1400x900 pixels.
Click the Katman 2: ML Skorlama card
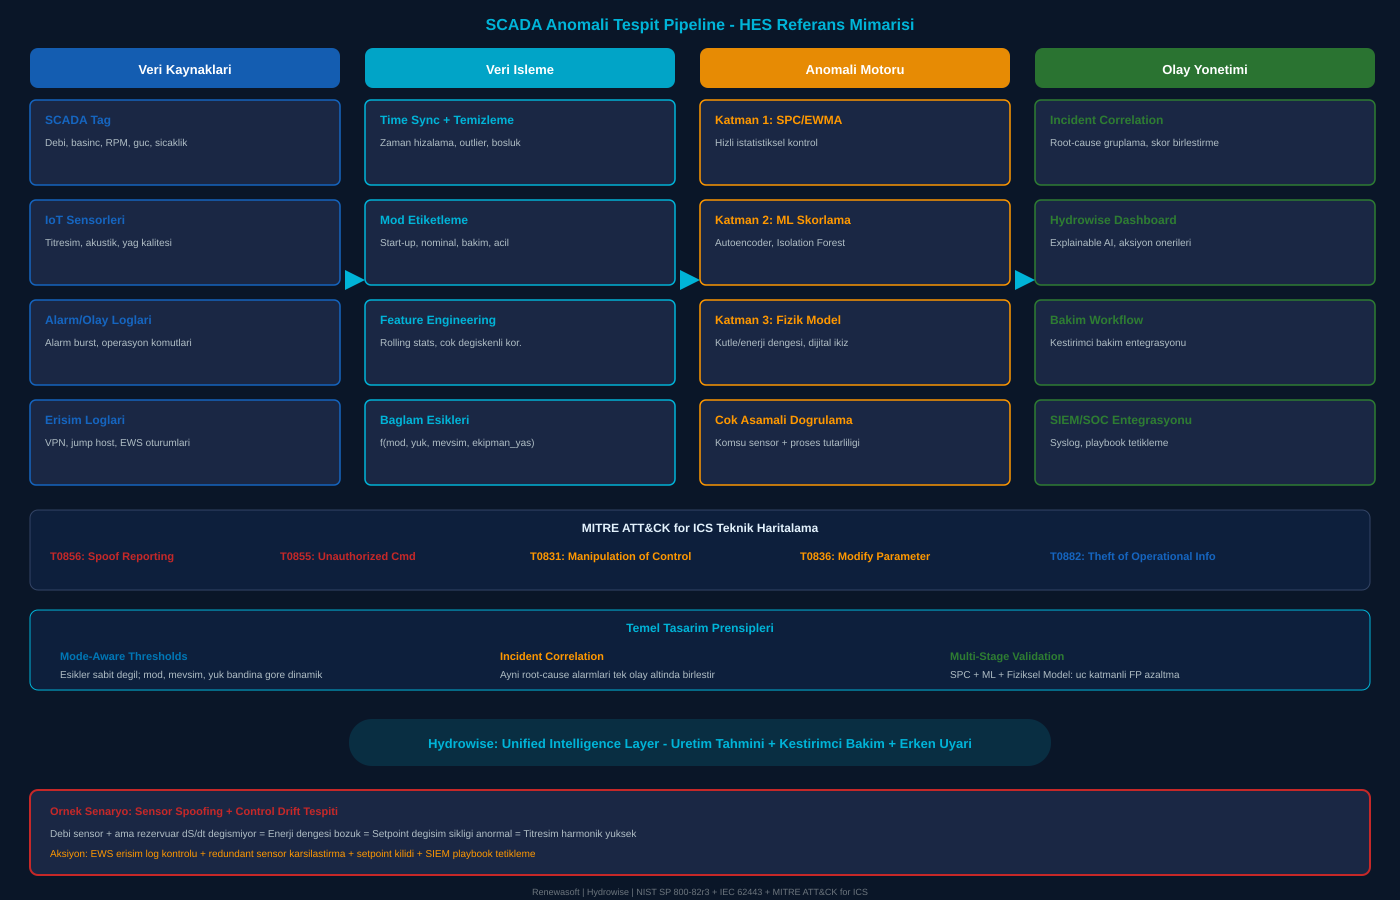(x=855, y=242)
